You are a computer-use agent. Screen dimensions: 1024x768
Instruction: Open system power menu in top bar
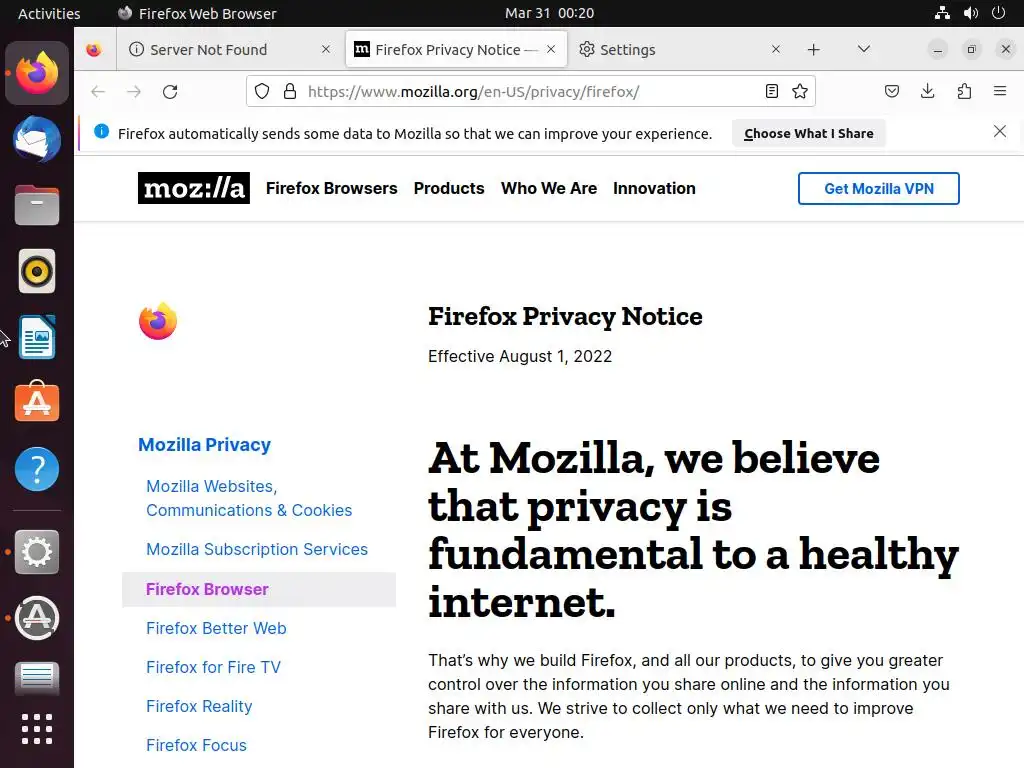999,13
